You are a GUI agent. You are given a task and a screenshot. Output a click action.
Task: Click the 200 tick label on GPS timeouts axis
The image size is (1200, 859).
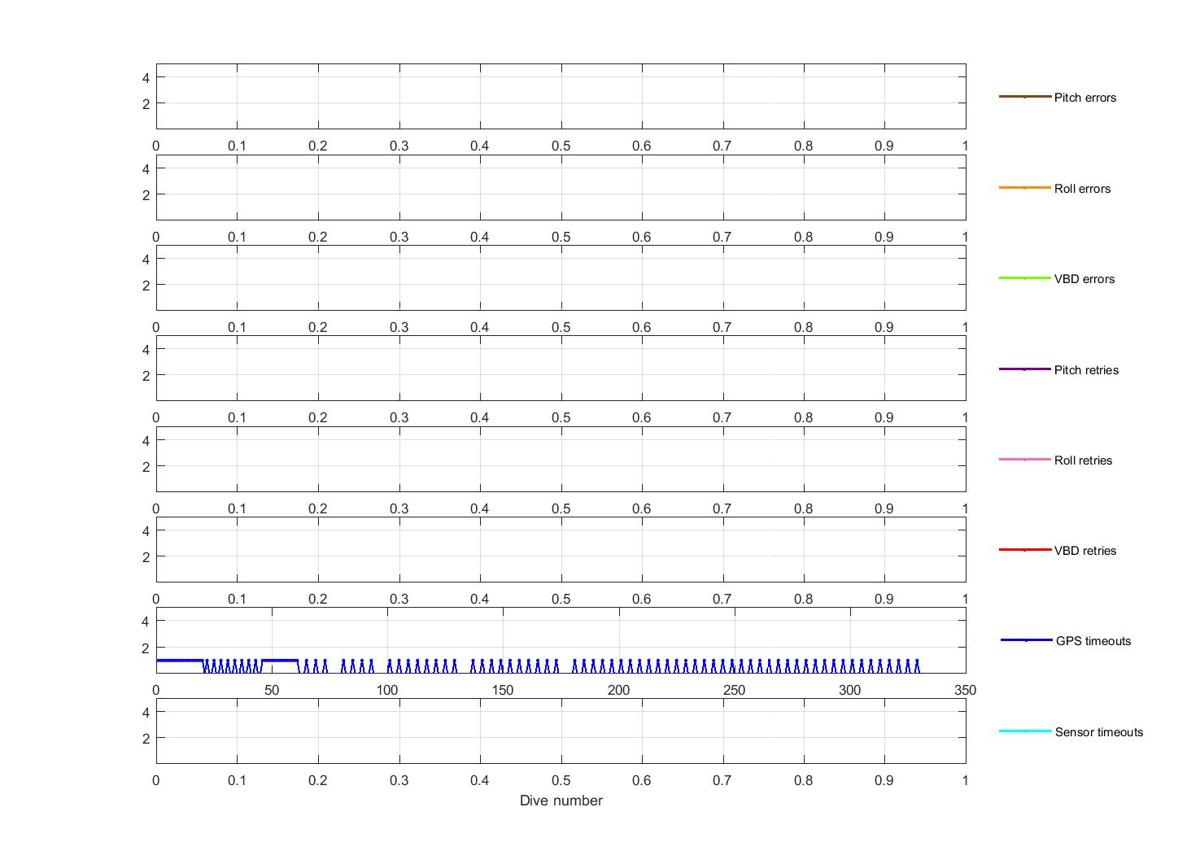(619, 690)
